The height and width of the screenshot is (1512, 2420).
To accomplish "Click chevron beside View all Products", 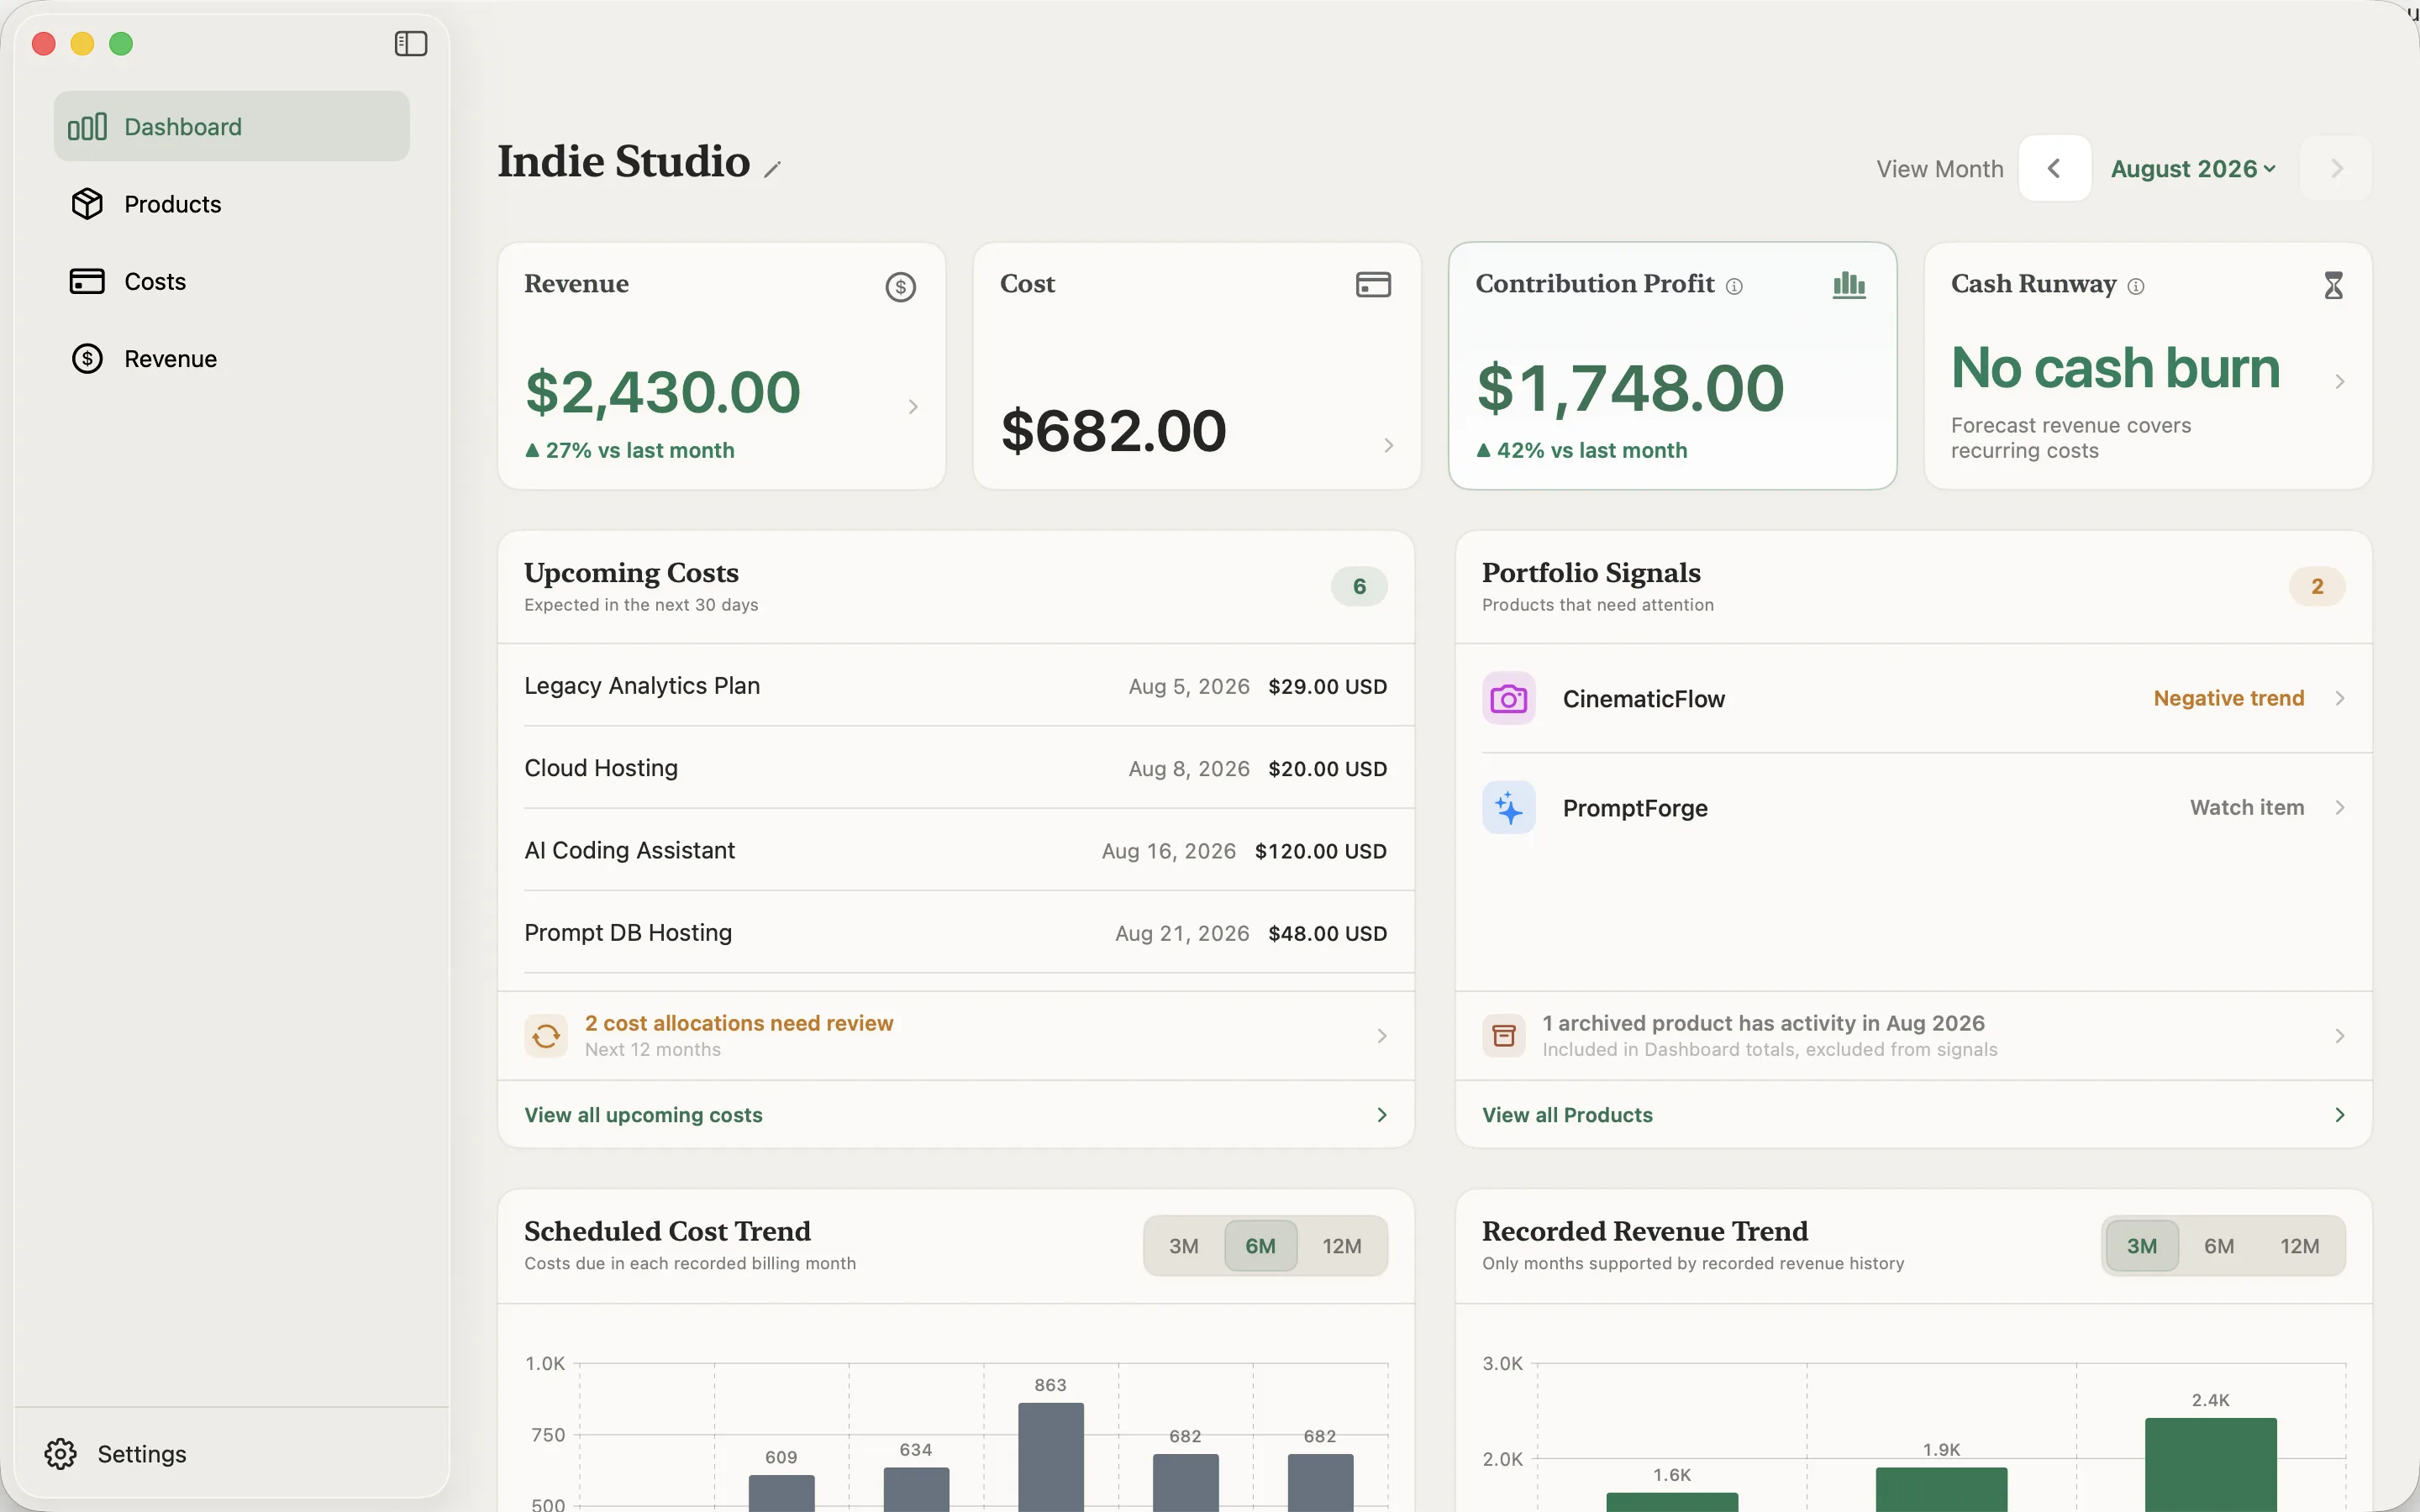I will pos(2340,1115).
